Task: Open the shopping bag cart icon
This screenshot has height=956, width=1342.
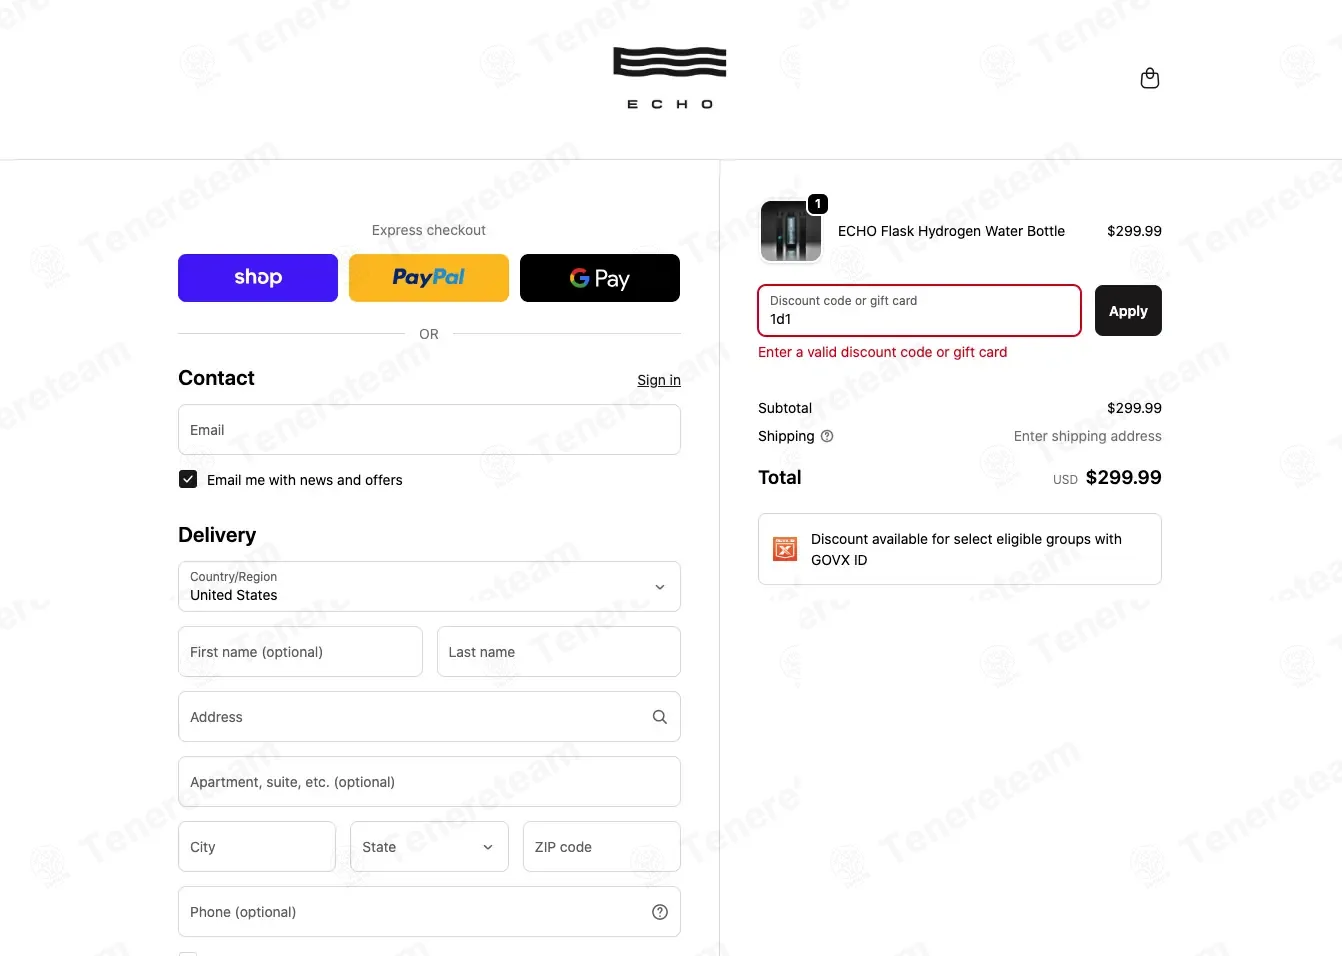Action: click(x=1150, y=78)
